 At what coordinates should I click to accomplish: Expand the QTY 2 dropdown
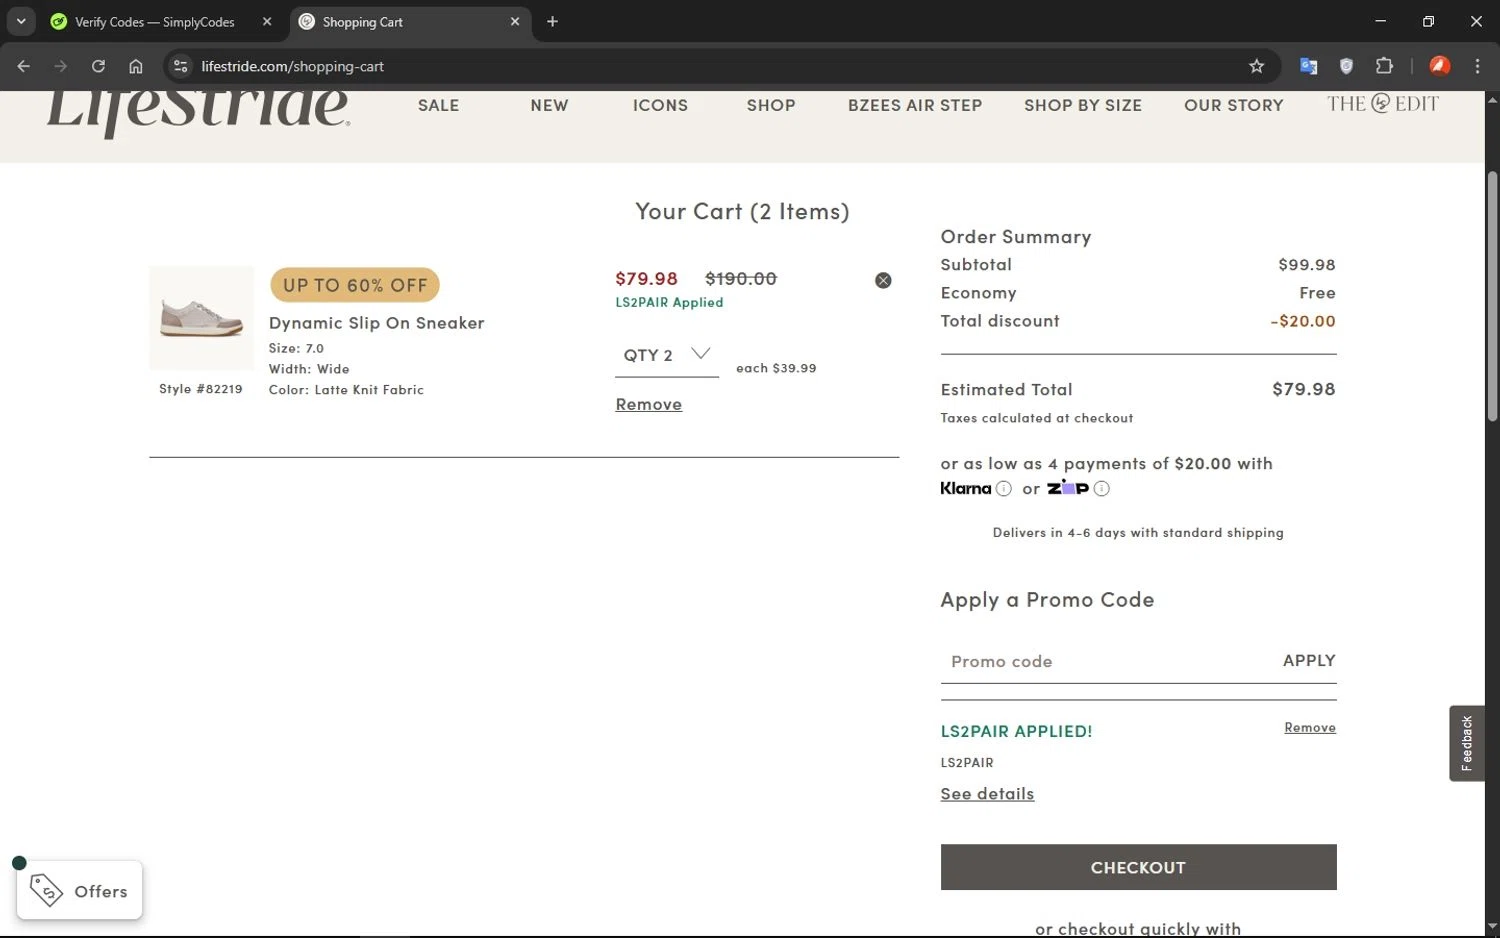(666, 355)
